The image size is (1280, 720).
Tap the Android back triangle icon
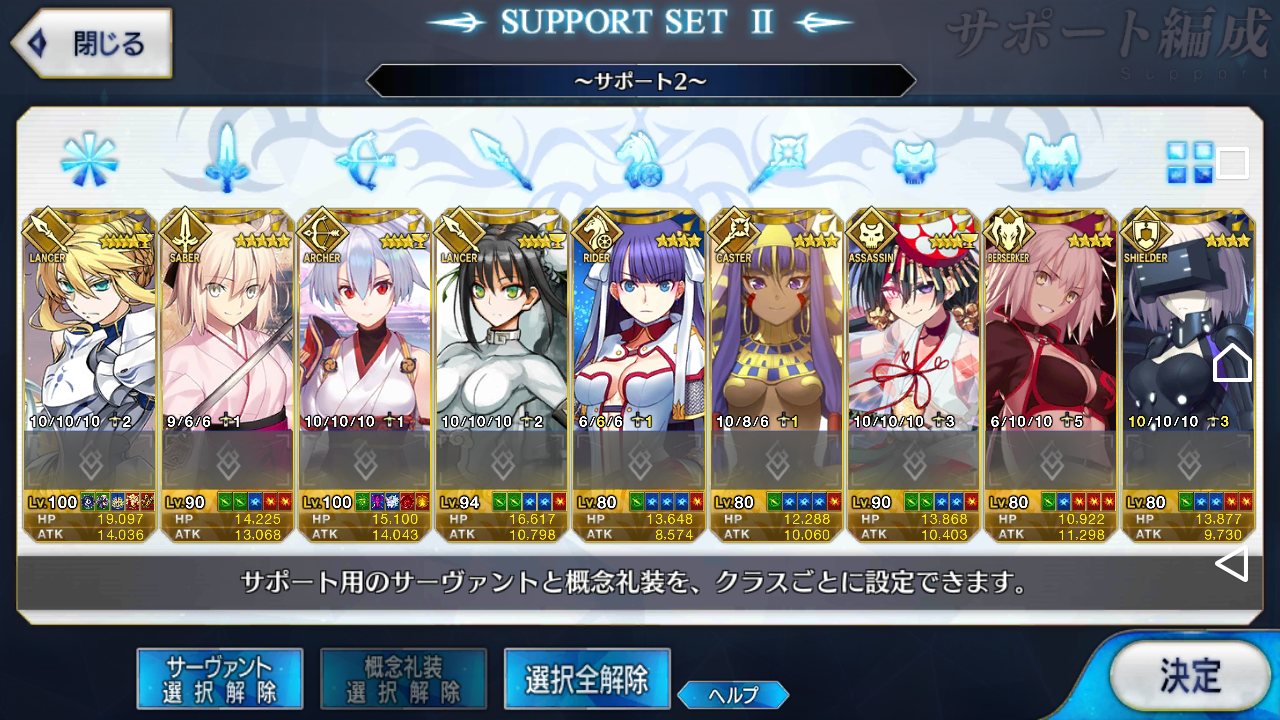[x=1232, y=564]
